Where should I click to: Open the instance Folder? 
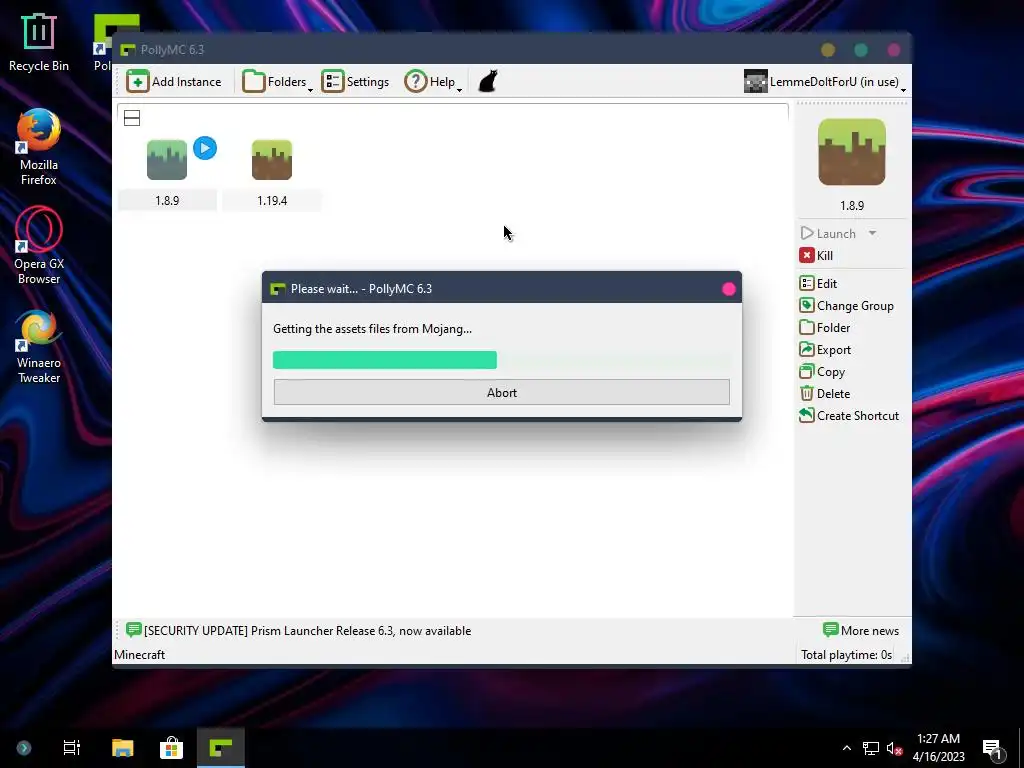(x=825, y=328)
